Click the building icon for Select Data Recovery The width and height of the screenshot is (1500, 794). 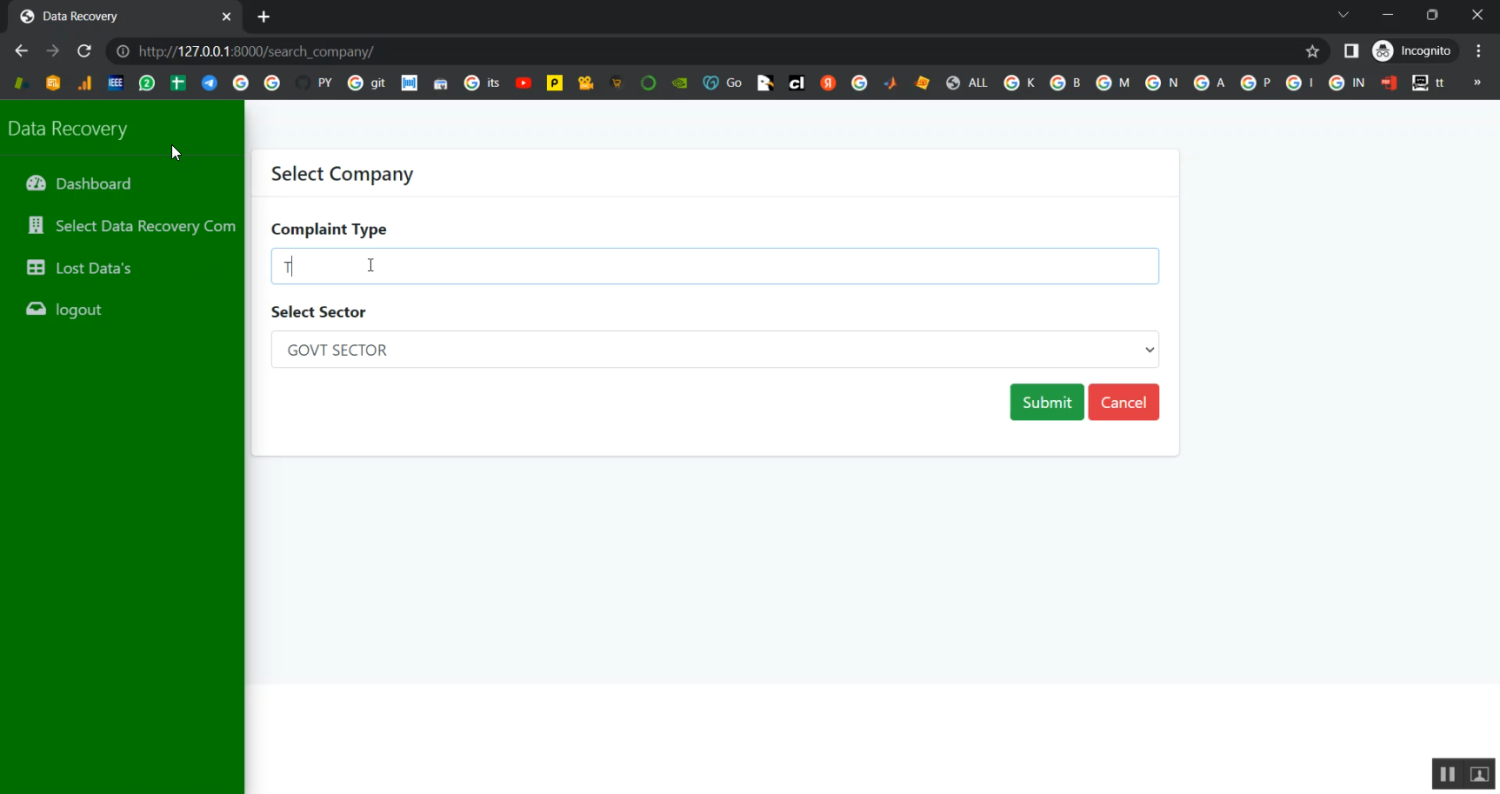[36, 225]
